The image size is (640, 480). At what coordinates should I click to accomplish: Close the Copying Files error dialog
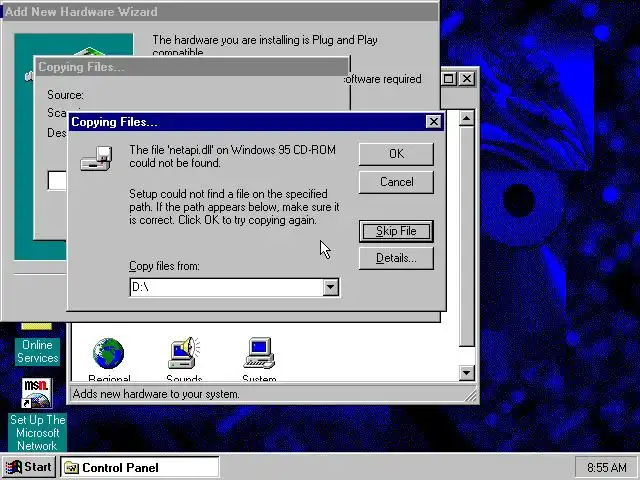point(433,122)
